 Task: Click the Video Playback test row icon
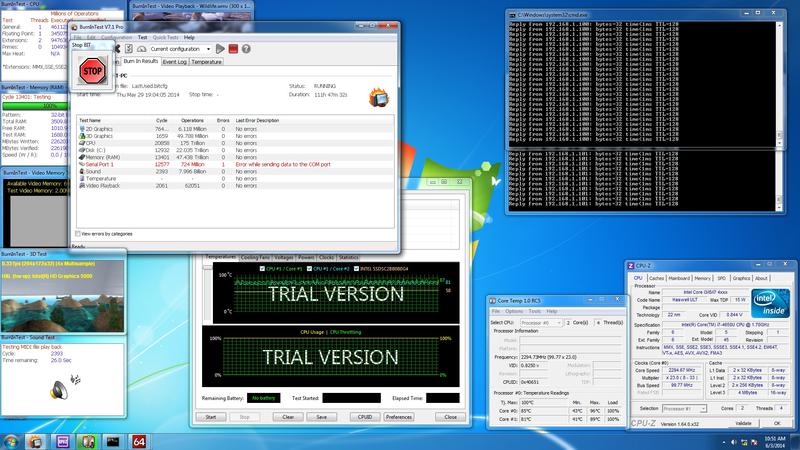[82, 186]
